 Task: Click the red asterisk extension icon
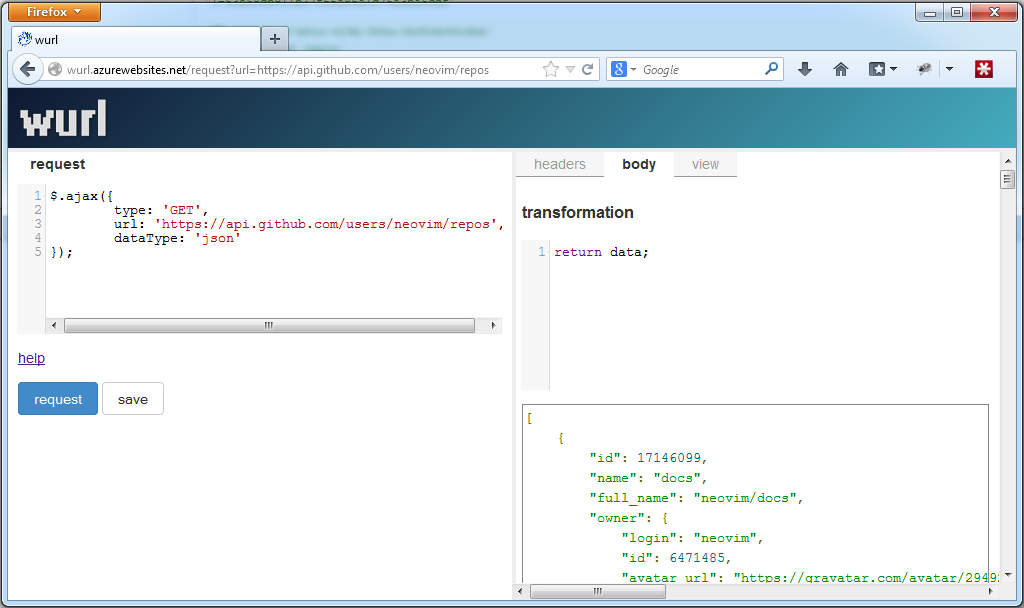click(984, 69)
